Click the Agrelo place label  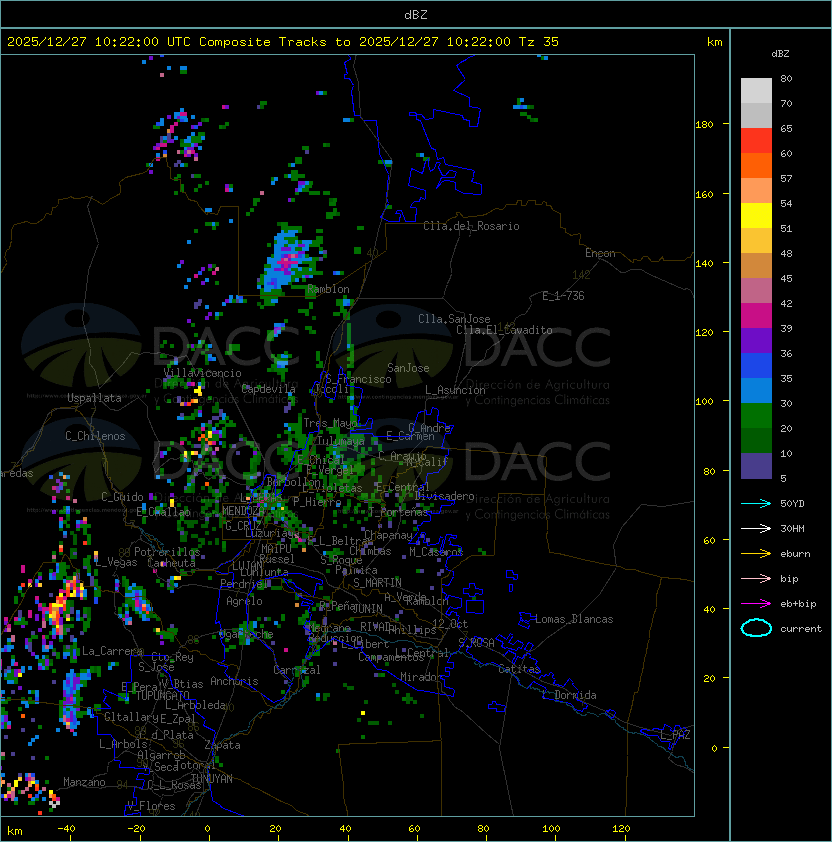(244, 601)
